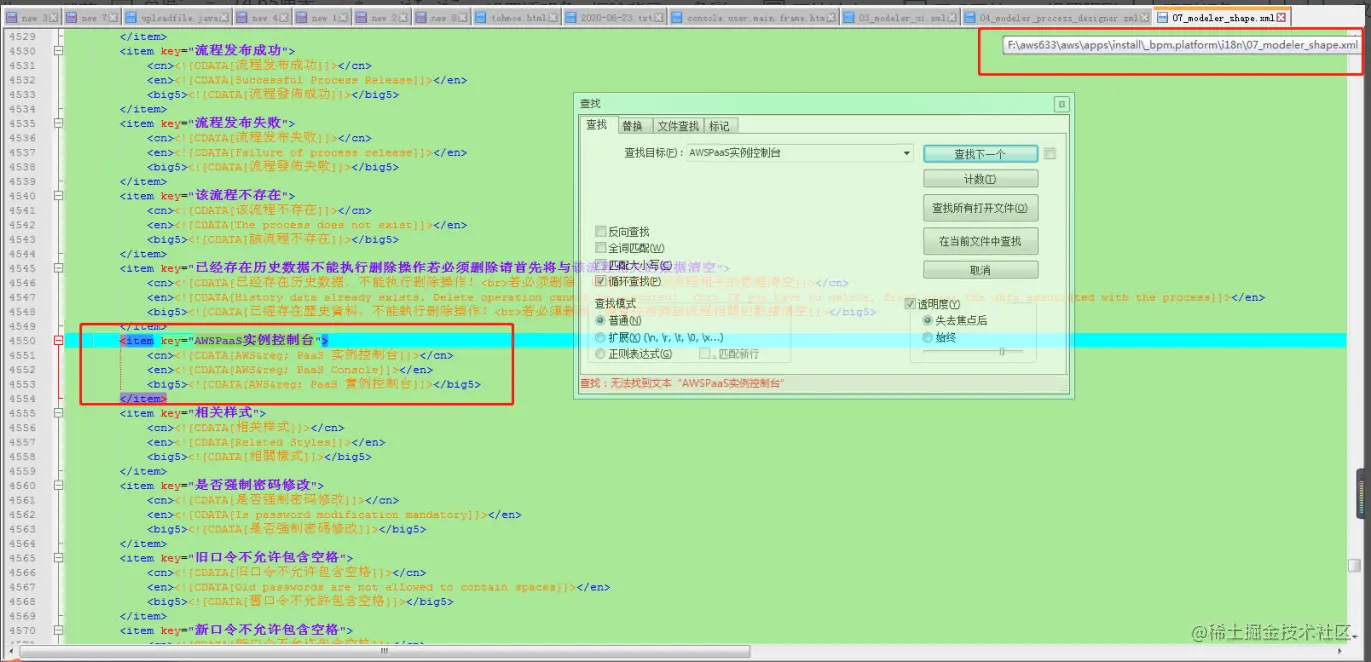The width and height of the screenshot is (1371, 662).
Task: Collapse the fold at line 4540
Action: click(x=58, y=196)
